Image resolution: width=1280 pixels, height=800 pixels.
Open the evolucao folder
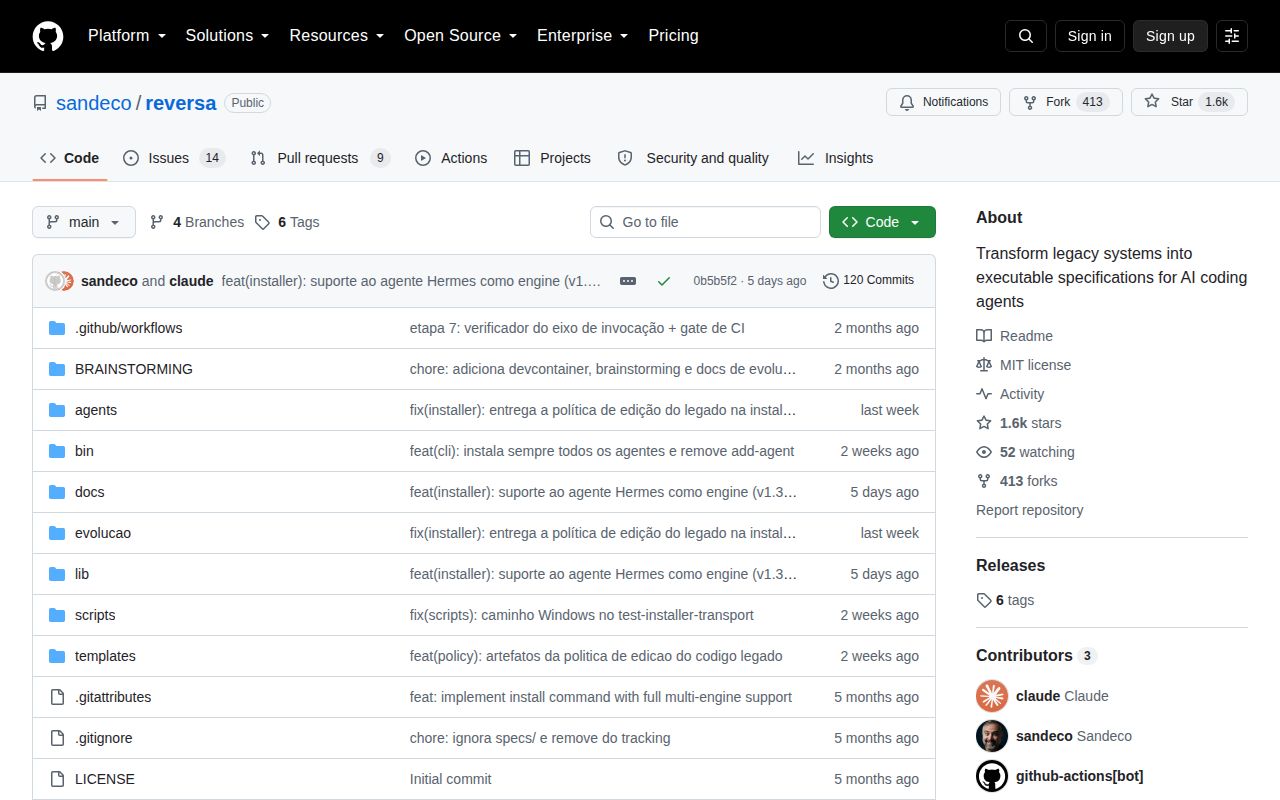tap(103, 533)
